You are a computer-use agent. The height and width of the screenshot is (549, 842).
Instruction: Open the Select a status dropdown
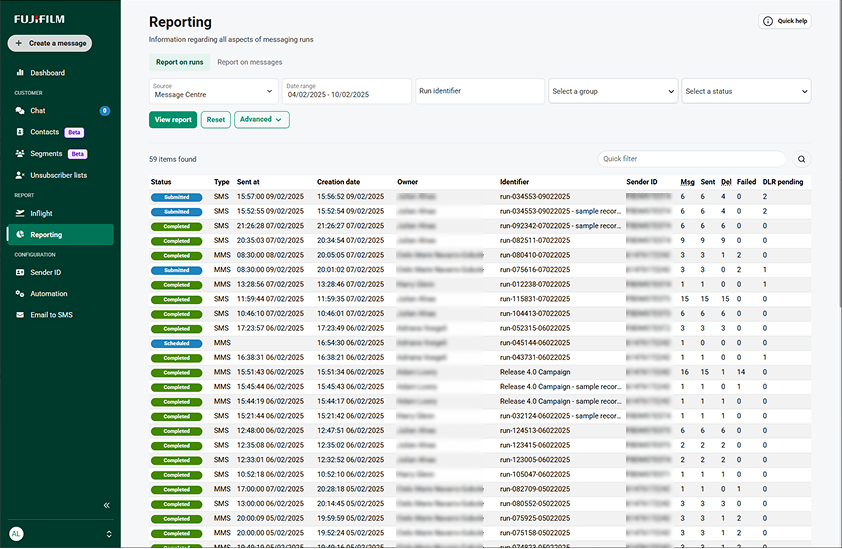point(745,91)
